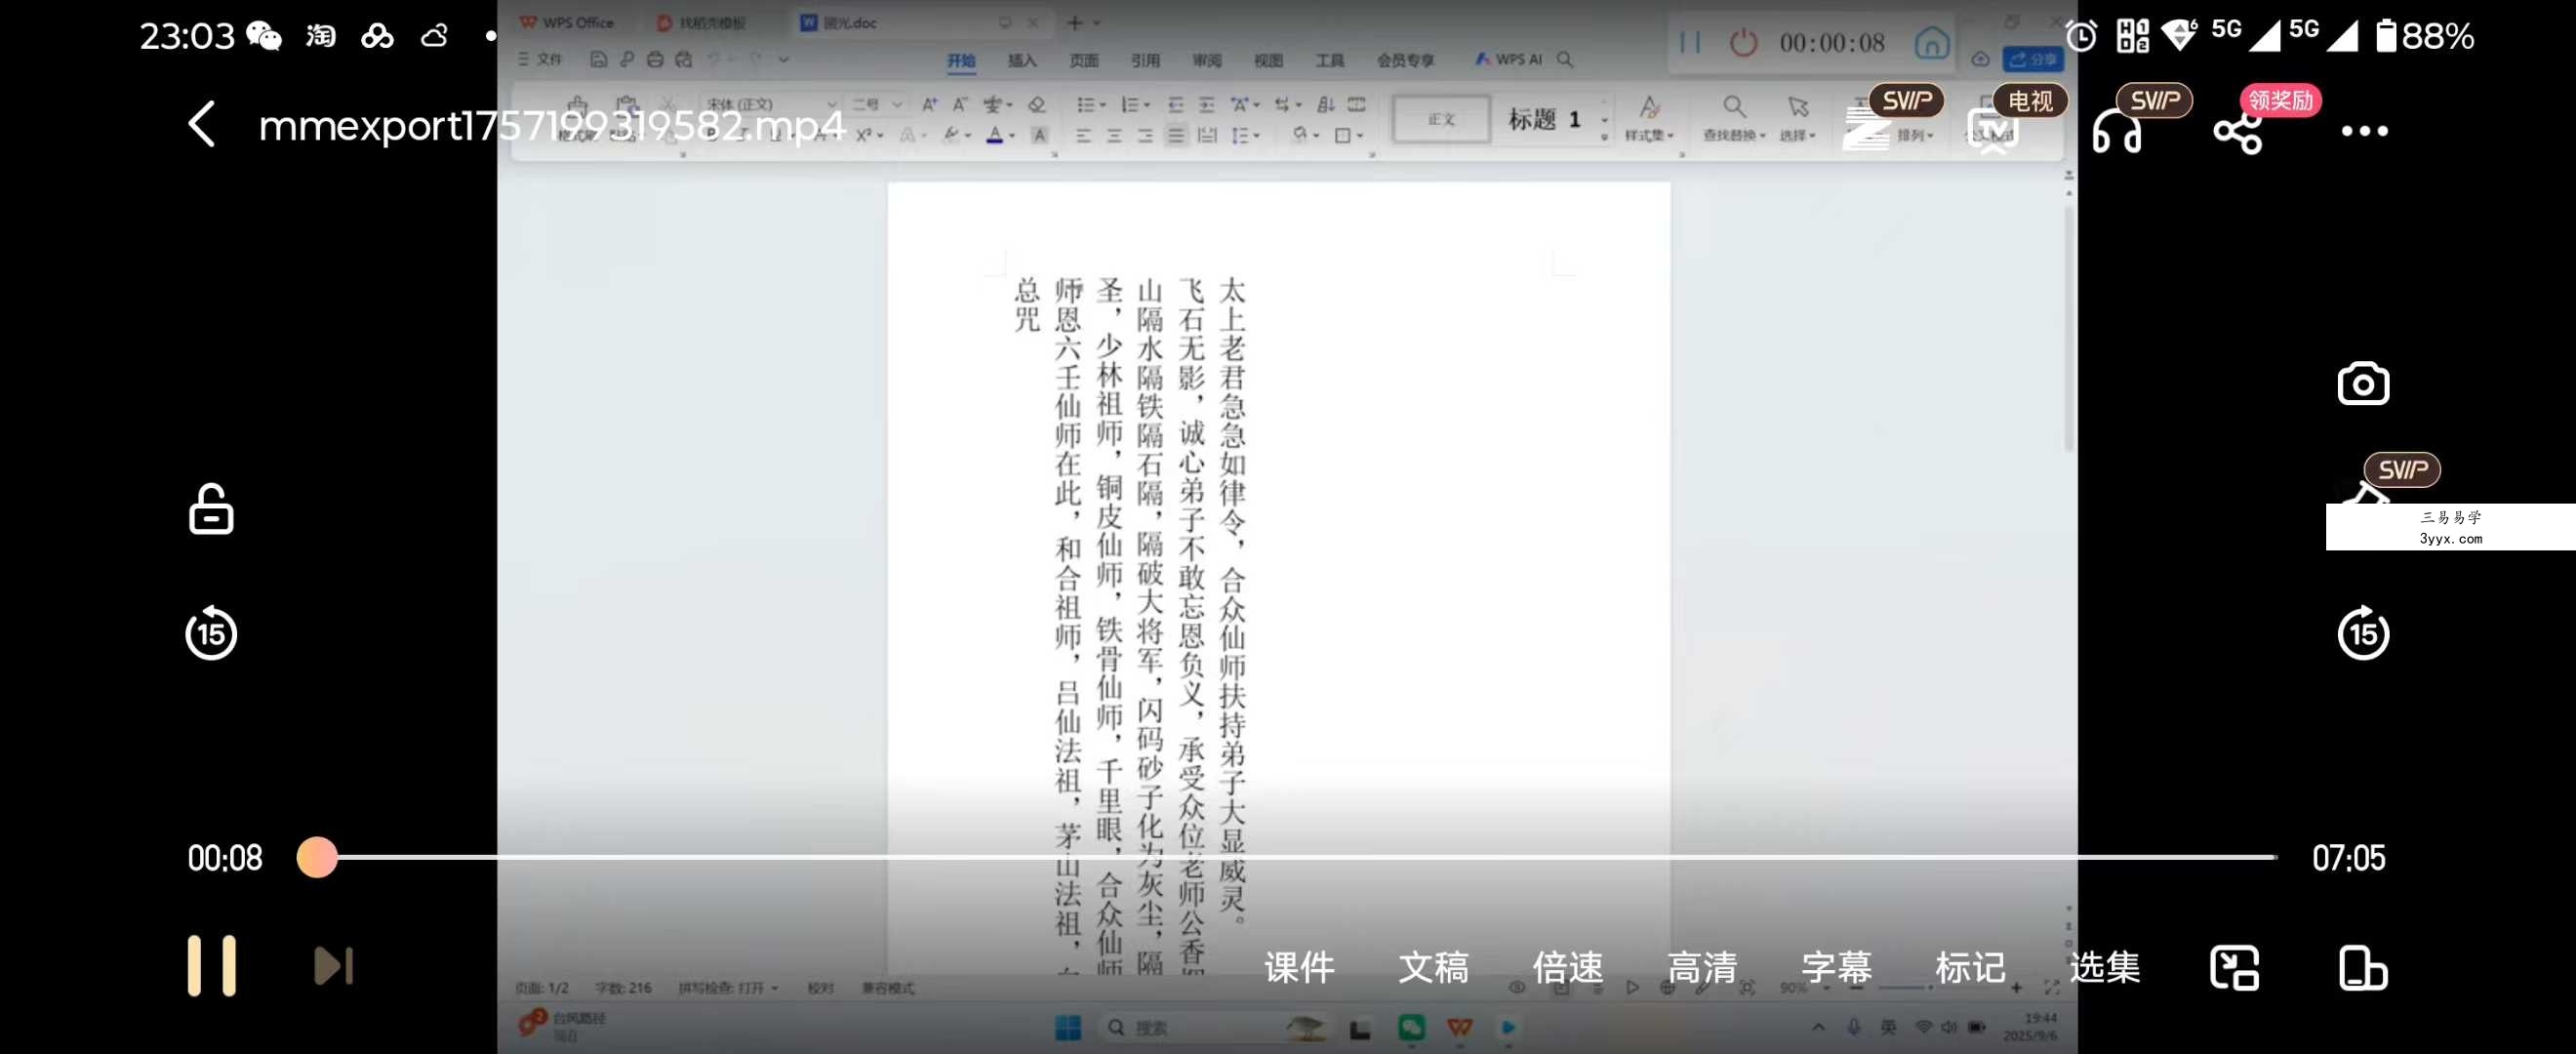The height and width of the screenshot is (1054, 2576).
Task: Click the orange progress slider handle
Action: 317,857
